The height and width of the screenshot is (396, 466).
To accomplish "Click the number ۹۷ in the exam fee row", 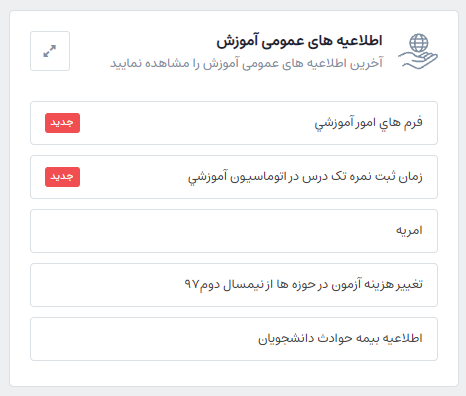I will coord(192,284).
